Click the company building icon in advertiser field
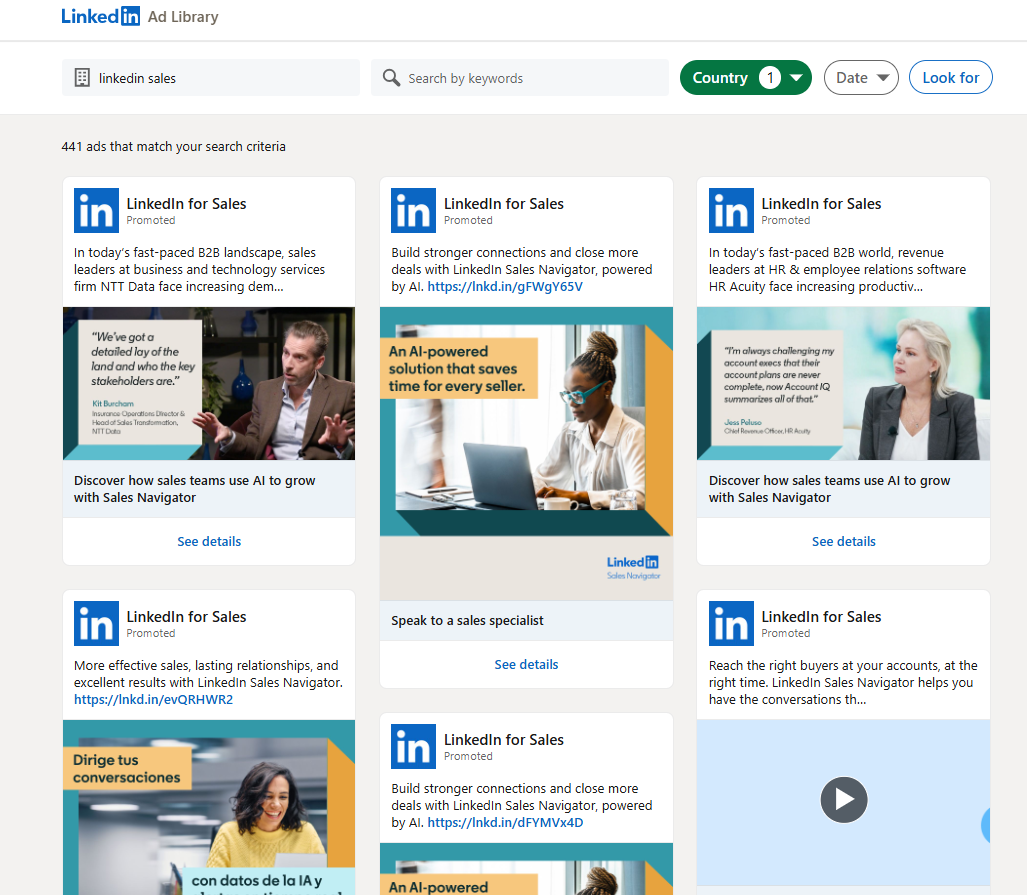Screen dimensions: 1027x895 click(x=82, y=78)
